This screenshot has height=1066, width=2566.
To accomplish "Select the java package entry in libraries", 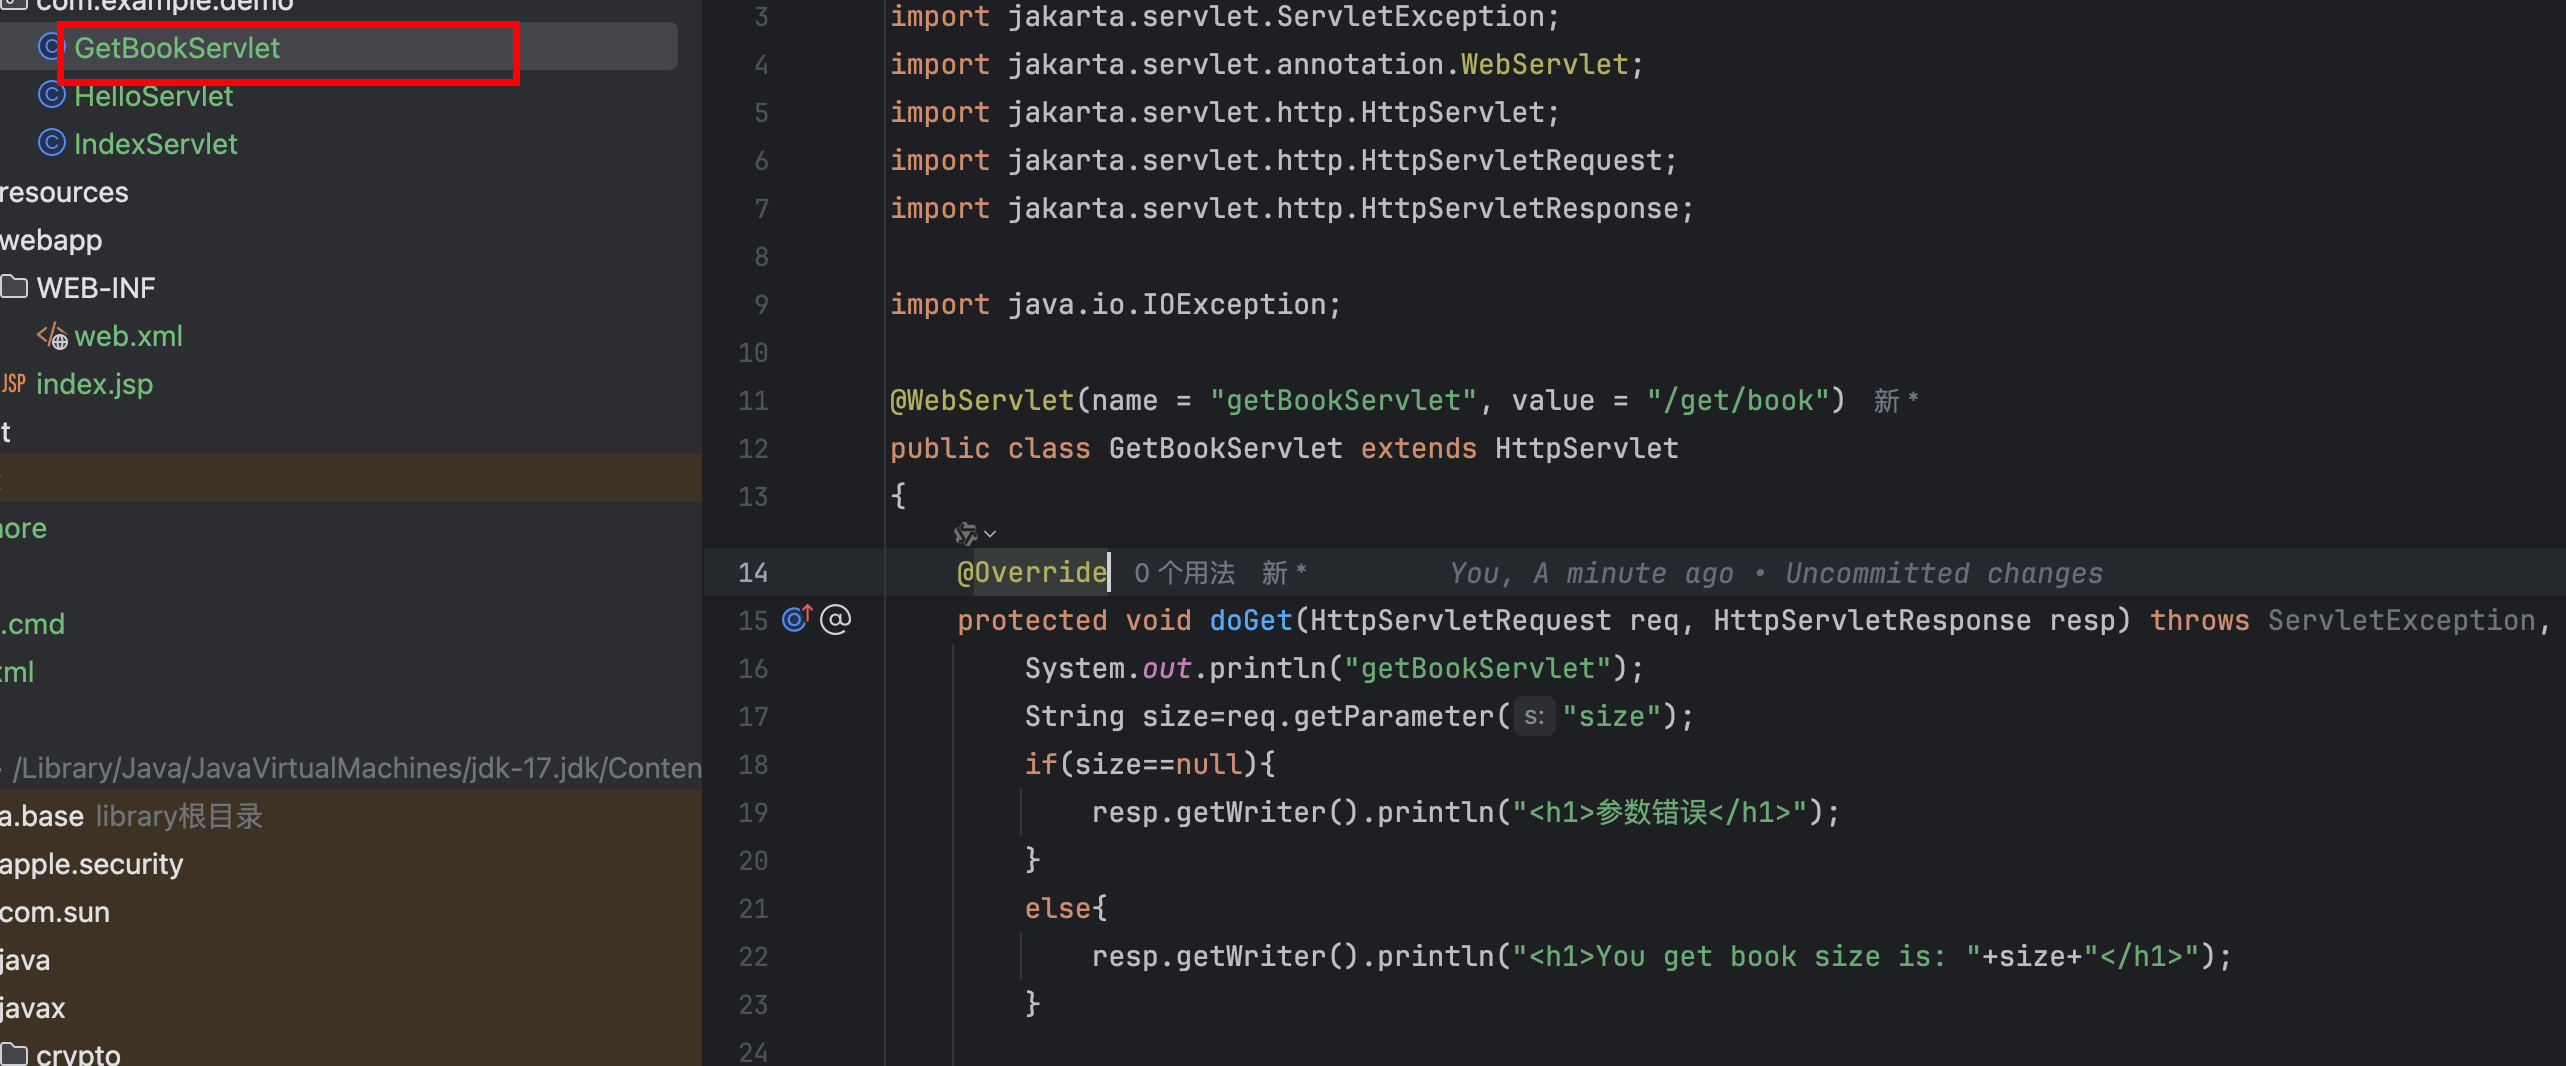I will point(25,960).
